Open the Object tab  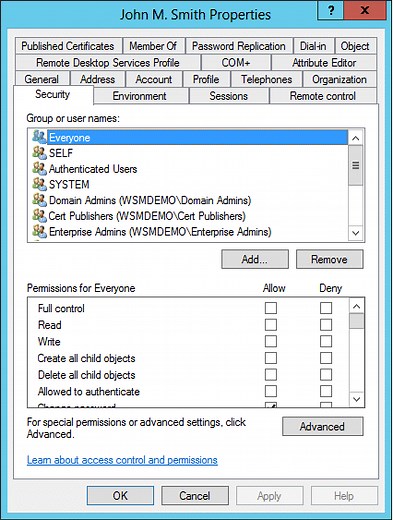click(355, 46)
